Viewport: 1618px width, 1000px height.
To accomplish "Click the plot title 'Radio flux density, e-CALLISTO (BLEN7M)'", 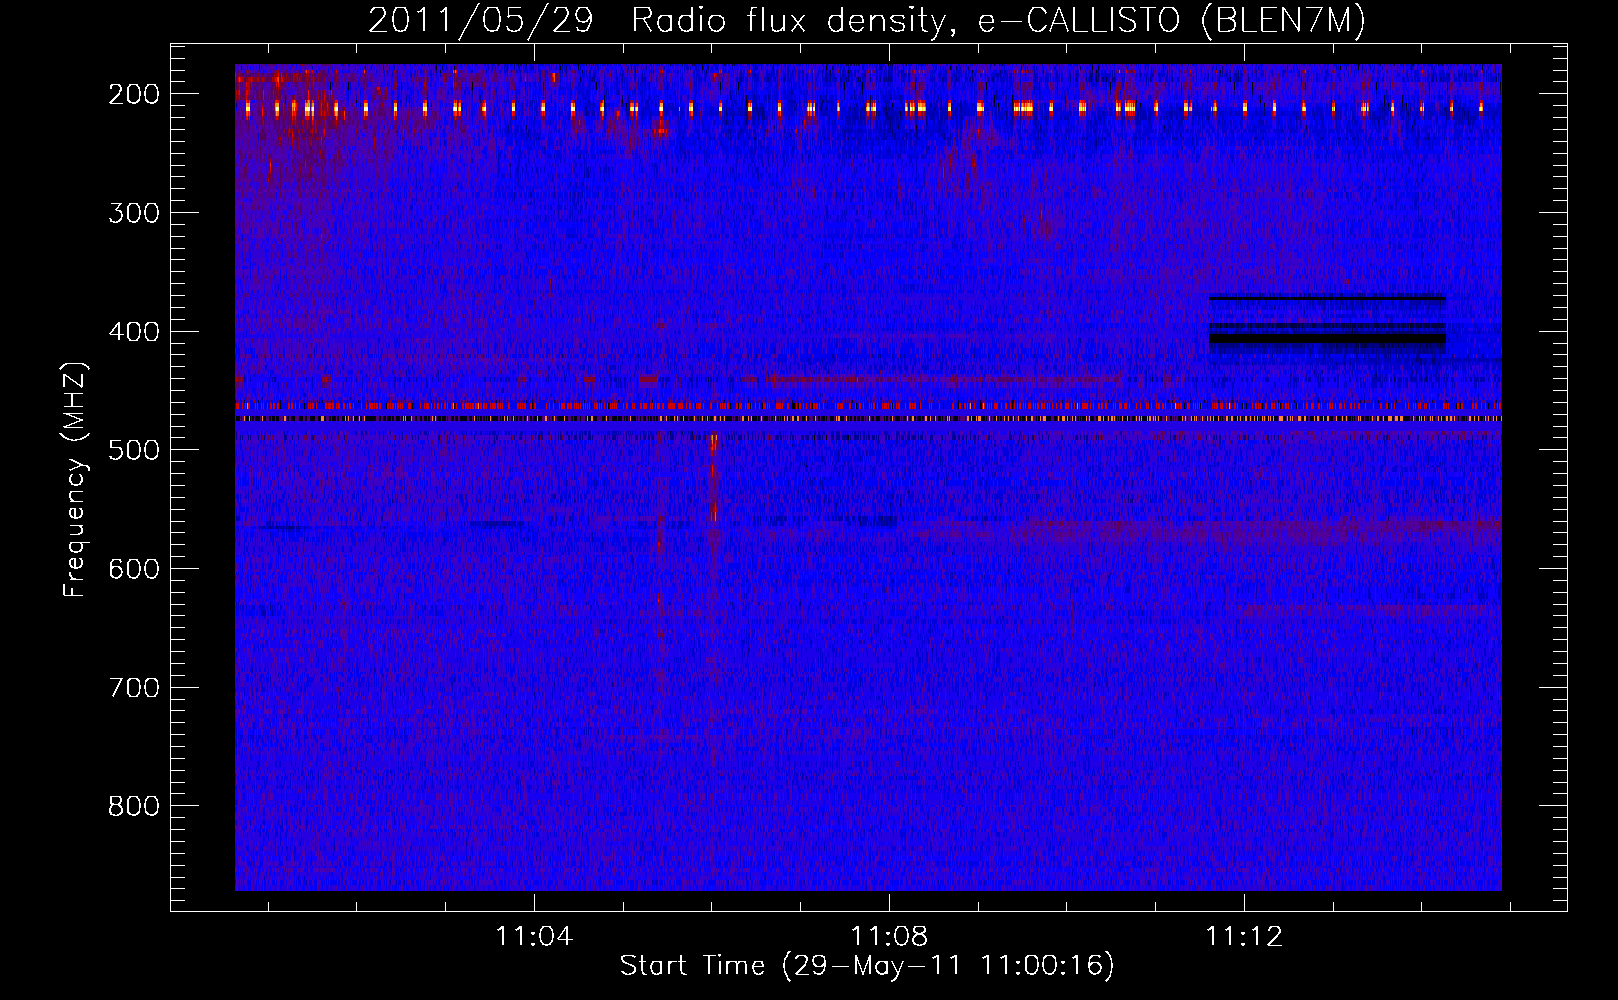I will tap(998, 21).
